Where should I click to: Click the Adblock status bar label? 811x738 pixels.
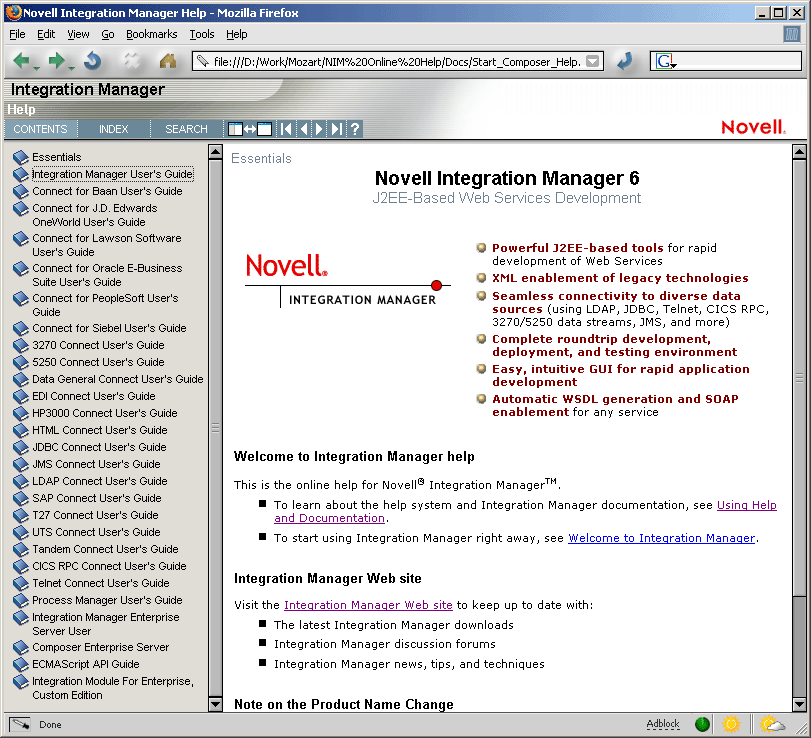pyautogui.click(x=663, y=724)
